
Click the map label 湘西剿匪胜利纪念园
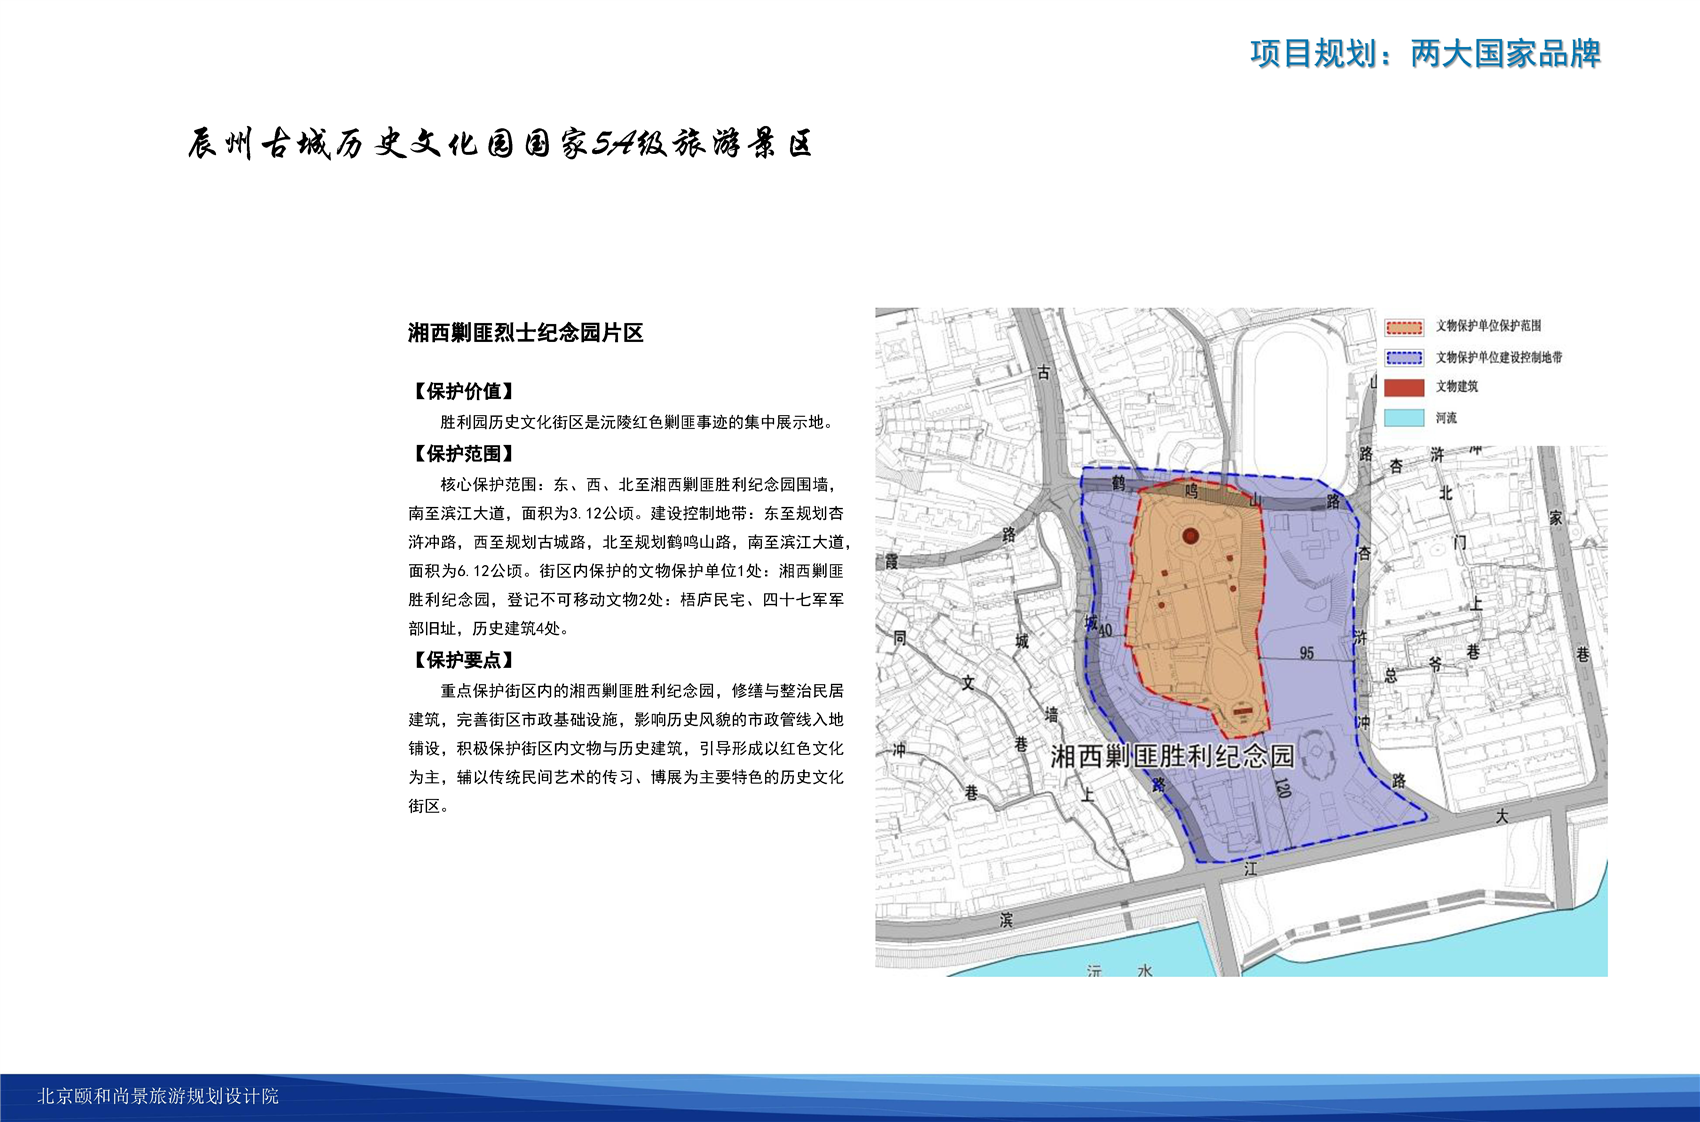point(1172,756)
